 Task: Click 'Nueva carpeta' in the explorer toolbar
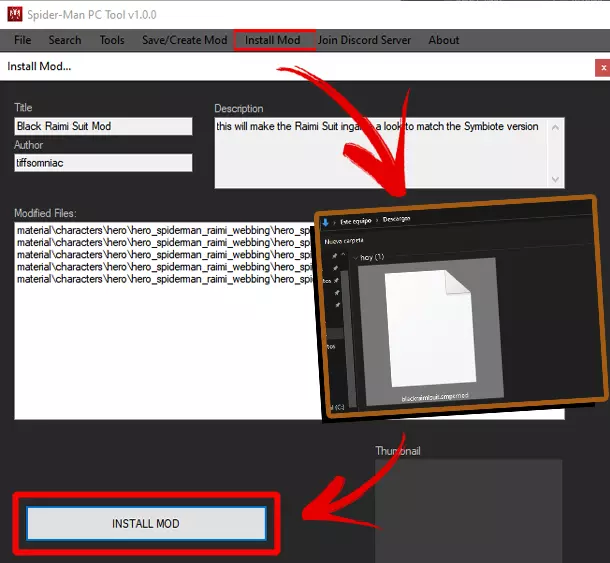[344, 241]
